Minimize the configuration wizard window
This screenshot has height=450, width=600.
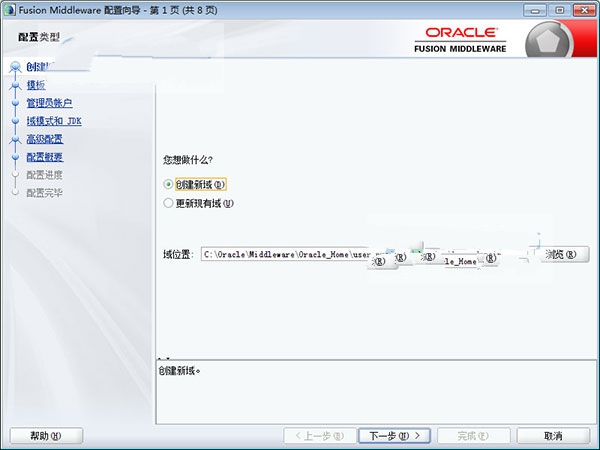(535, 10)
